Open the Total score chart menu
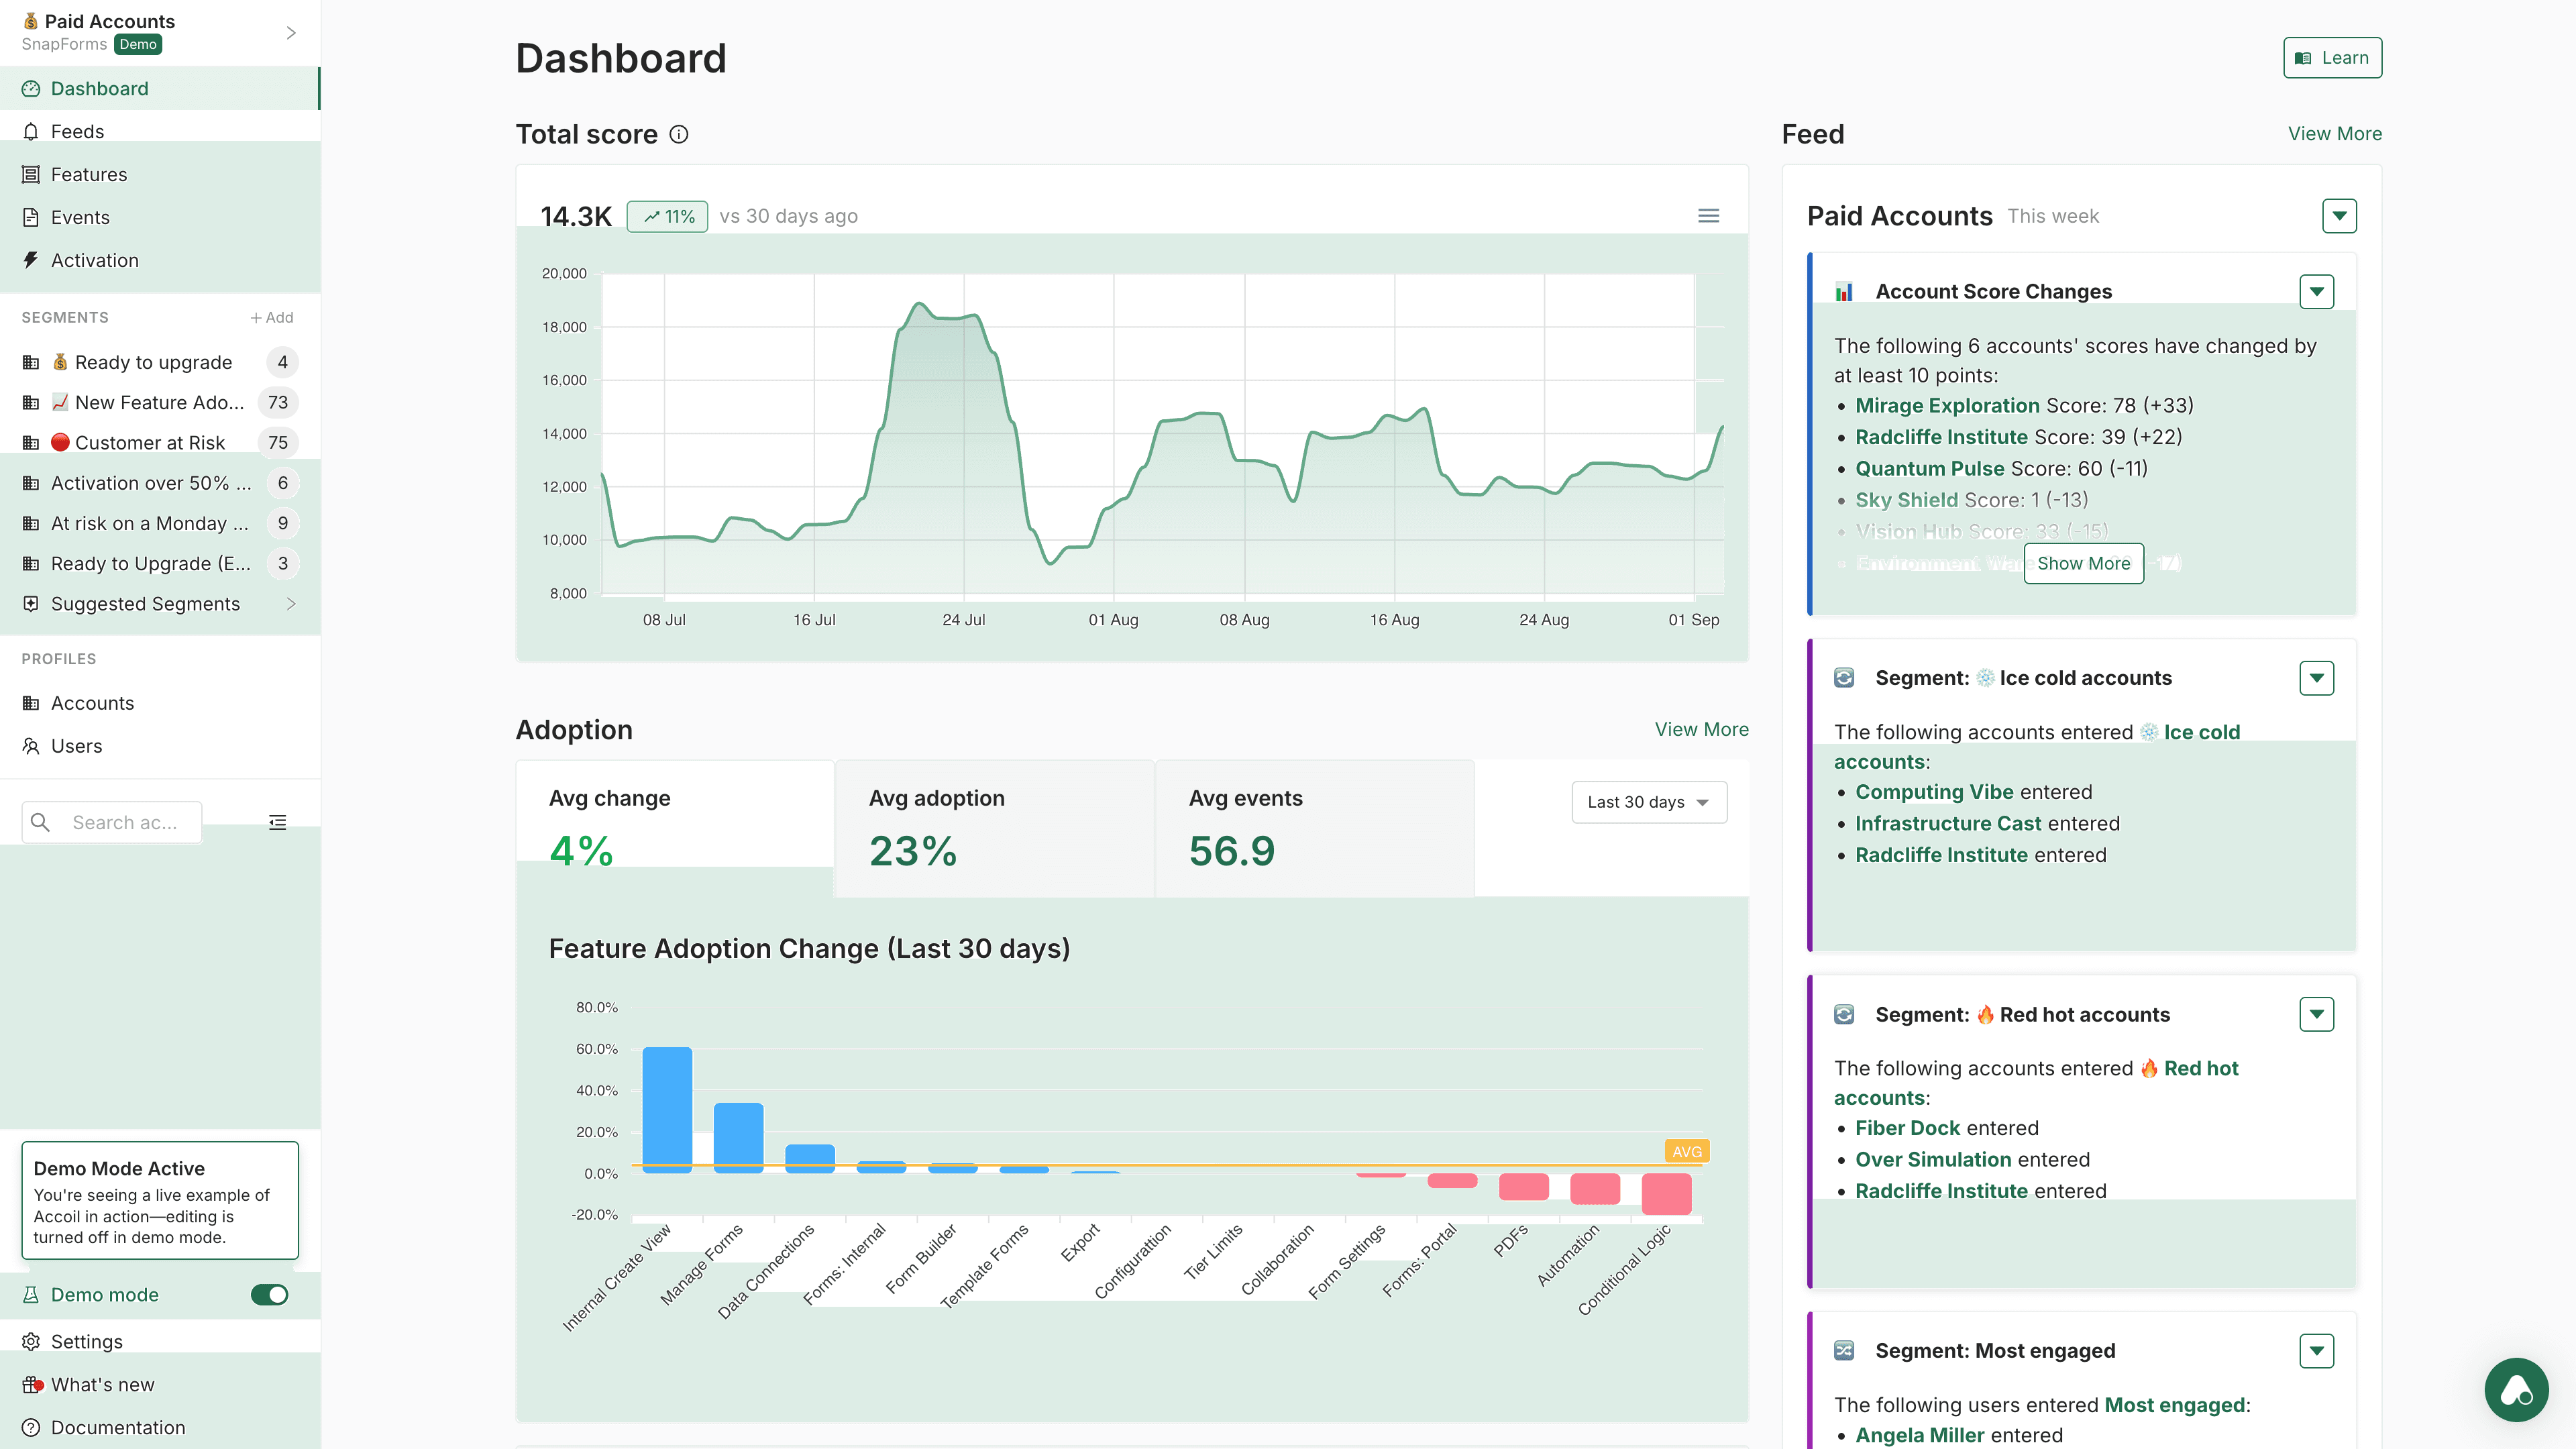The width and height of the screenshot is (2576, 1449). click(x=1708, y=215)
